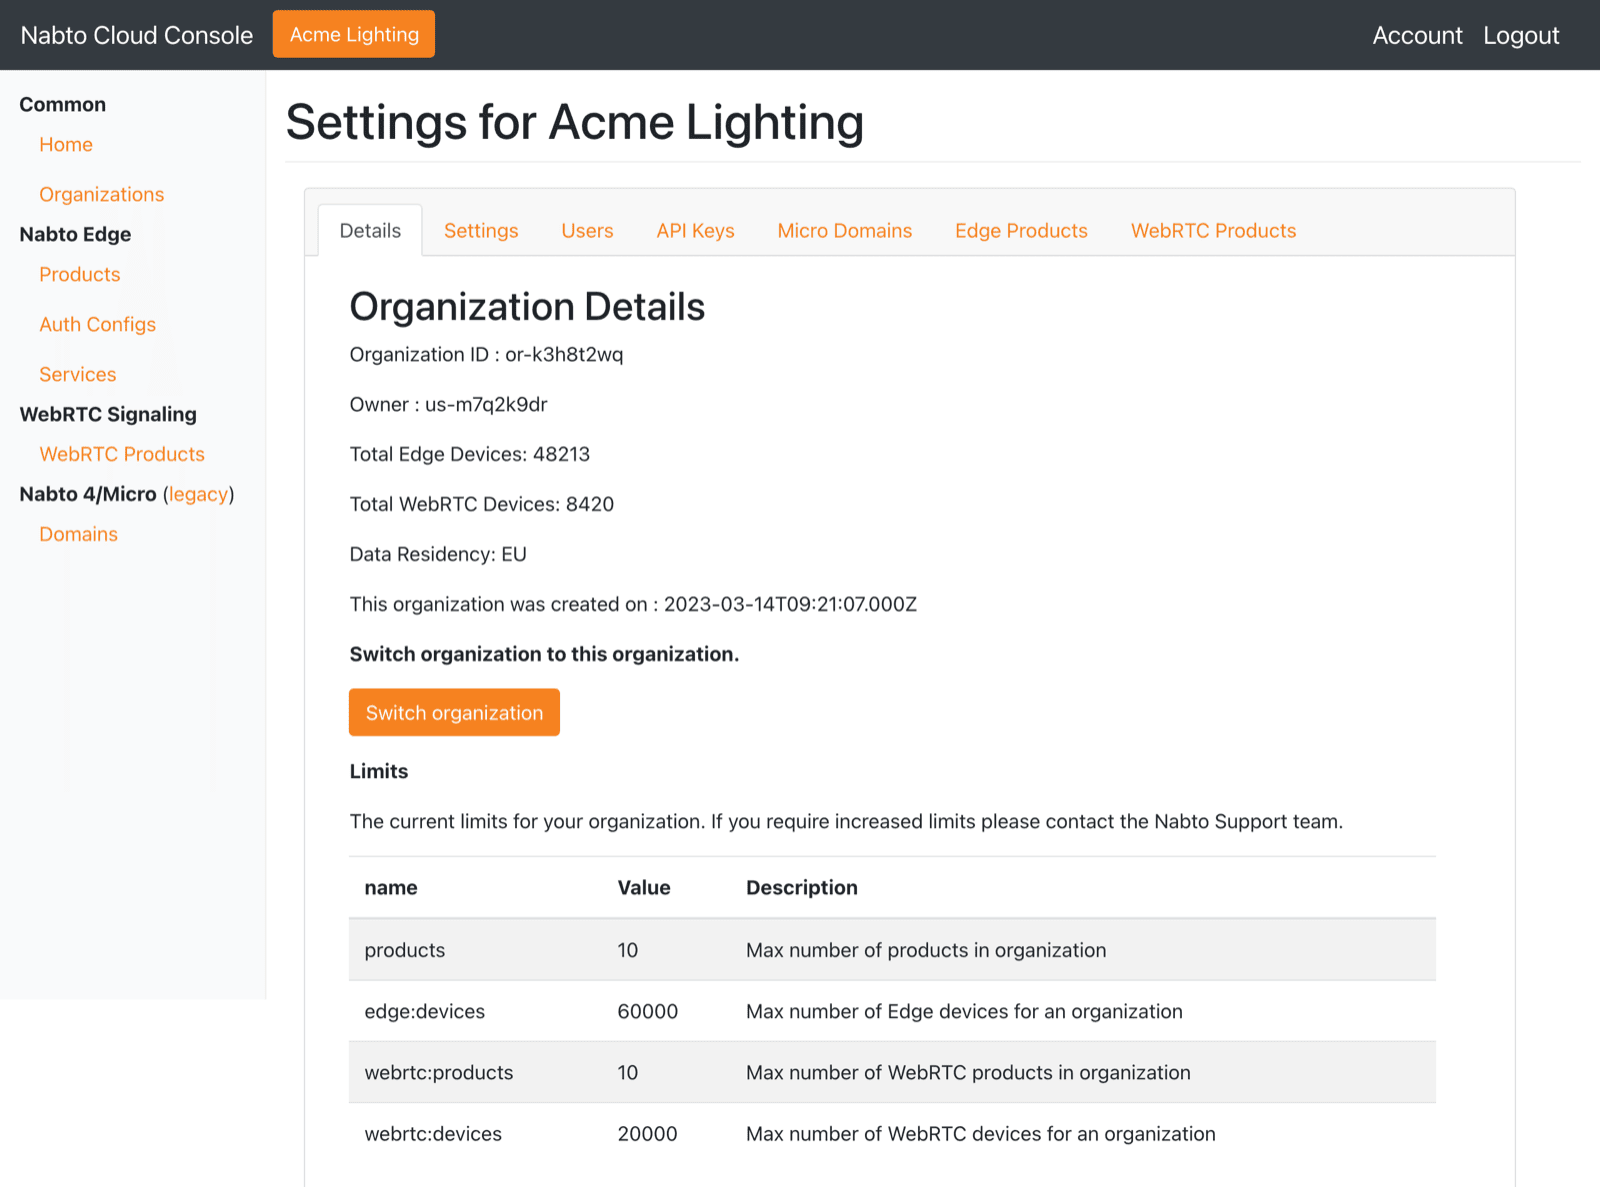Click the 'Organization Details' heading
1600x1187 pixels.
pyautogui.click(x=527, y=307)
